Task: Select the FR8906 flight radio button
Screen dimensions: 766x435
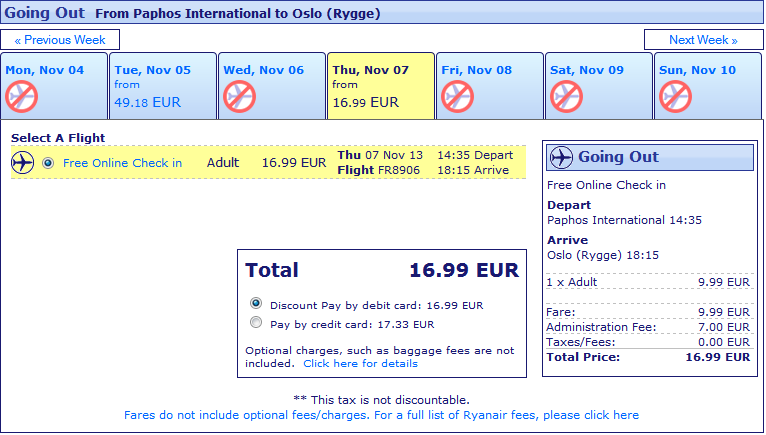Action: 48,163
